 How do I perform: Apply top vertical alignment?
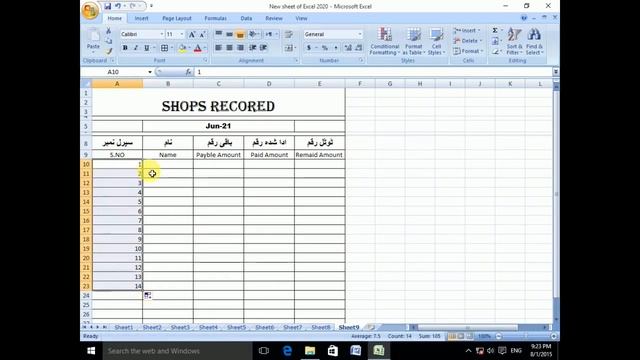[219, 34]
